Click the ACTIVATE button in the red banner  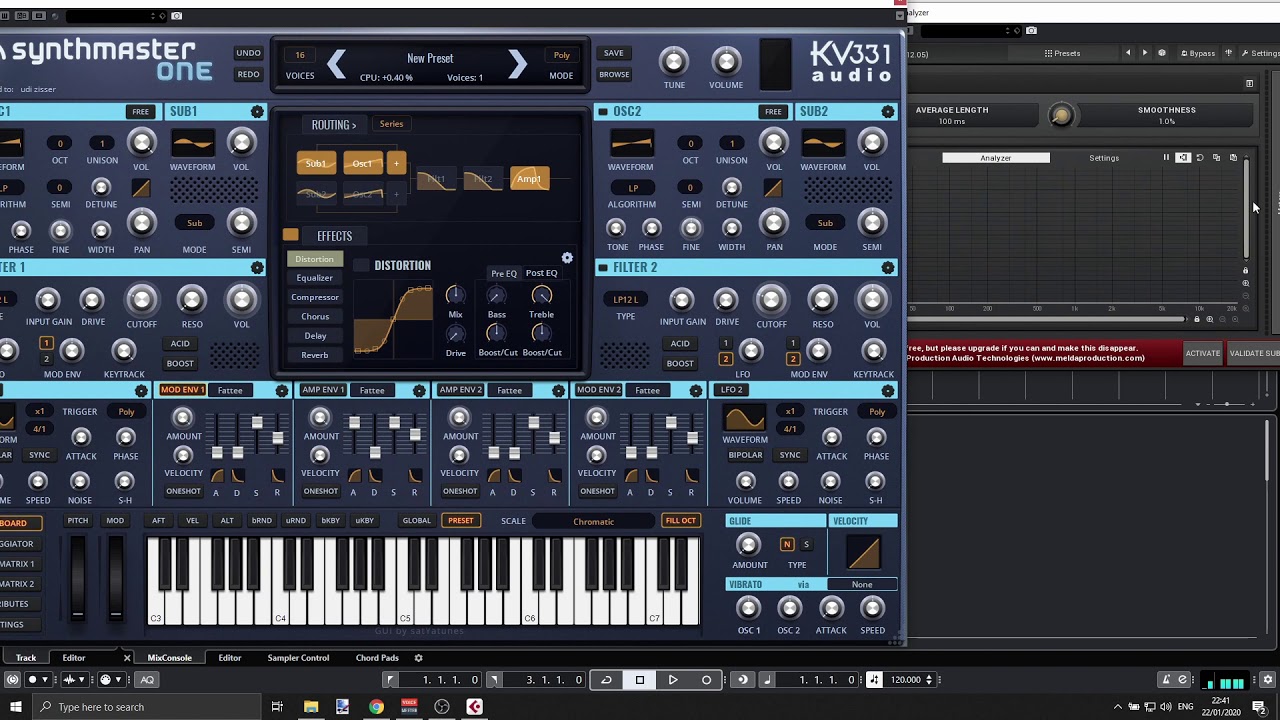[1202, 353]
